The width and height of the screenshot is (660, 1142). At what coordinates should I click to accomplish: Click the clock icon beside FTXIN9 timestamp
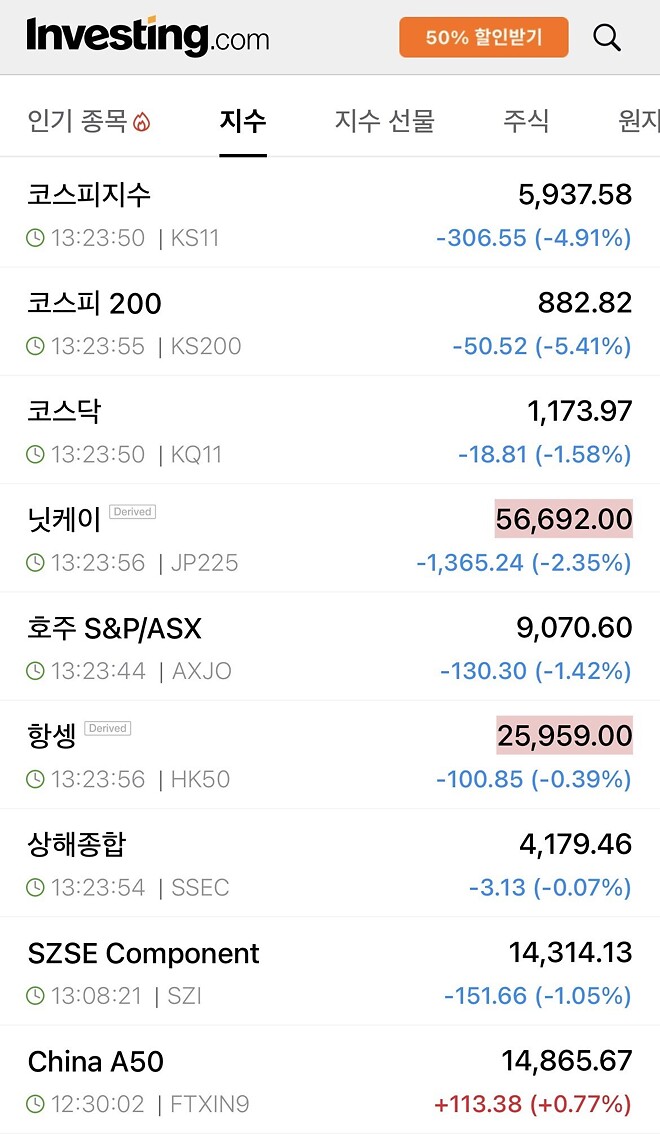(x=32, y=1105)
